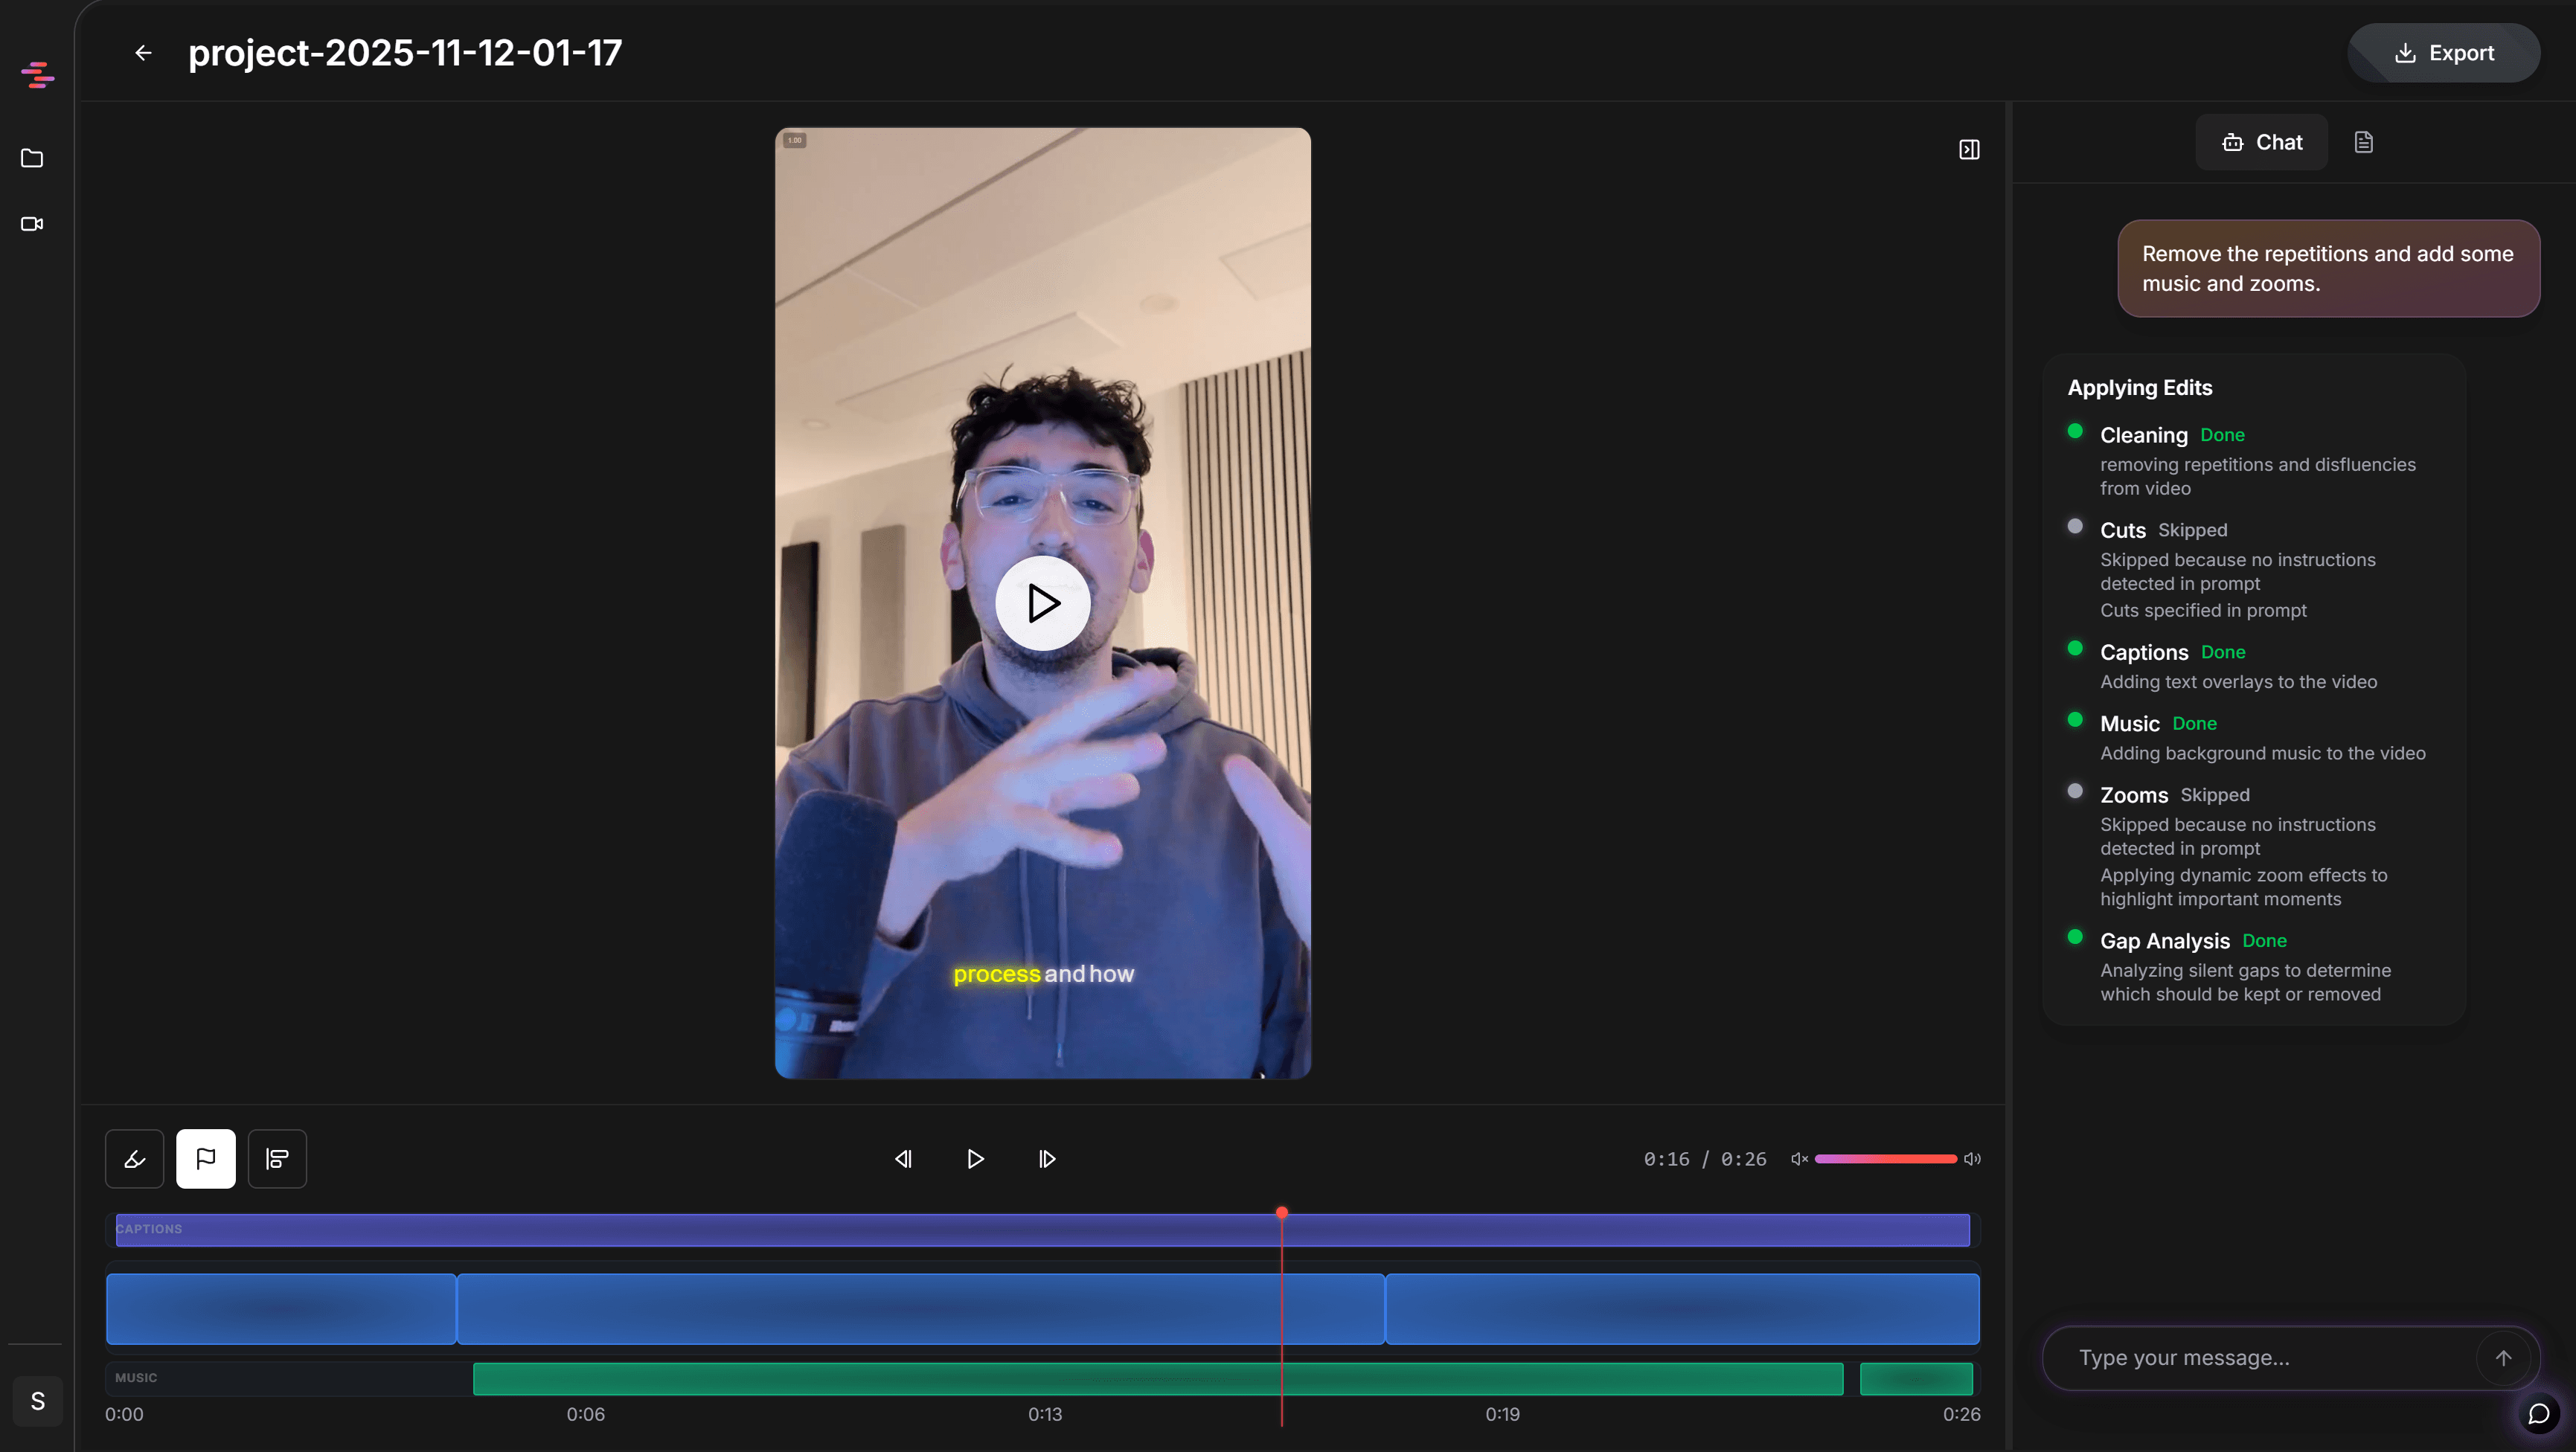Skip forward using the next-frame control
The width and height of the screenshot is (2576, 1452).
click(1047, 1158)
